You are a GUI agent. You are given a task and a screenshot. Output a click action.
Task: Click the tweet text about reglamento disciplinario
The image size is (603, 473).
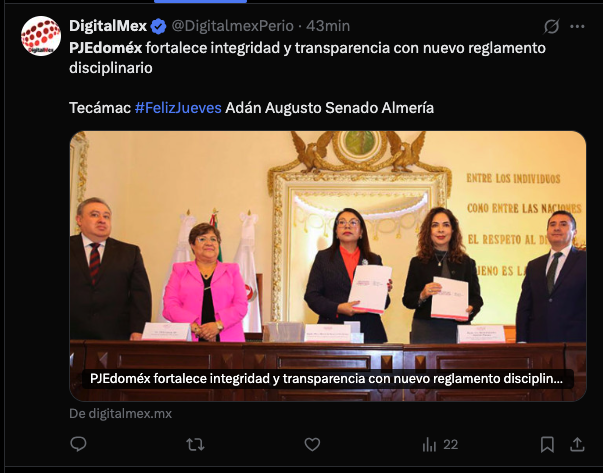(307, 58)
